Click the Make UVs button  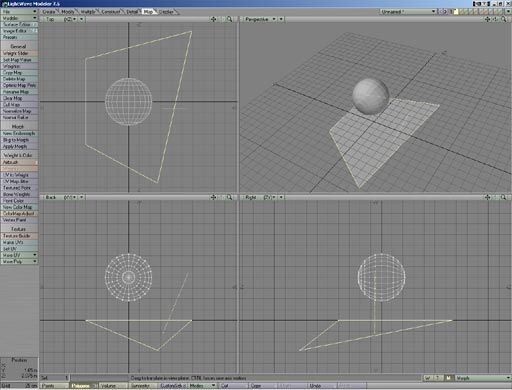[19, 242]
